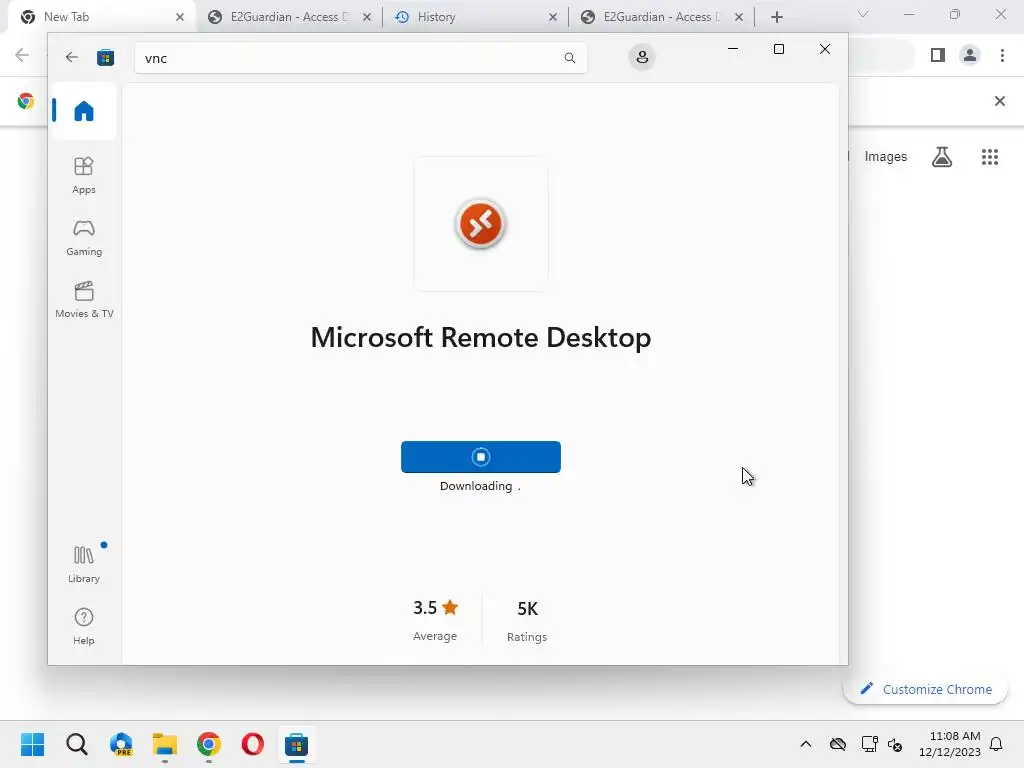
Task: Open the taskbar clock showing 11:08 AM
Action: coord(950,744)
